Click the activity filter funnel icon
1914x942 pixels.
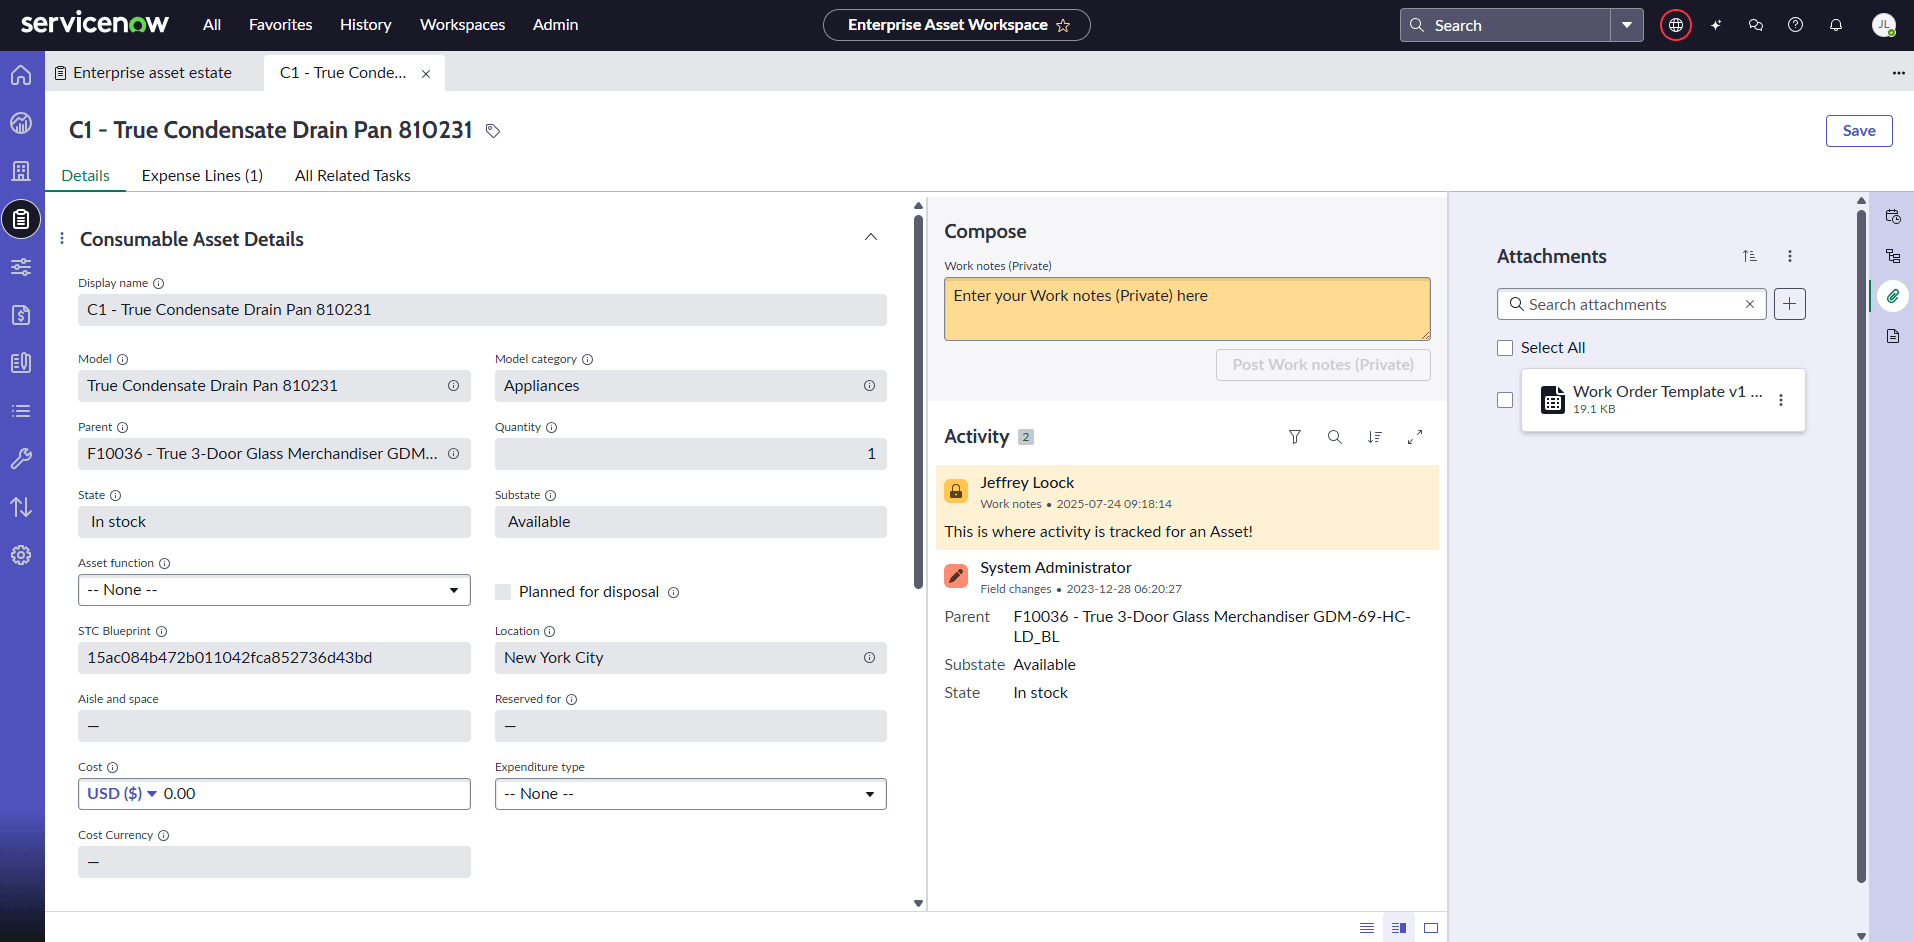(1295, 437)
